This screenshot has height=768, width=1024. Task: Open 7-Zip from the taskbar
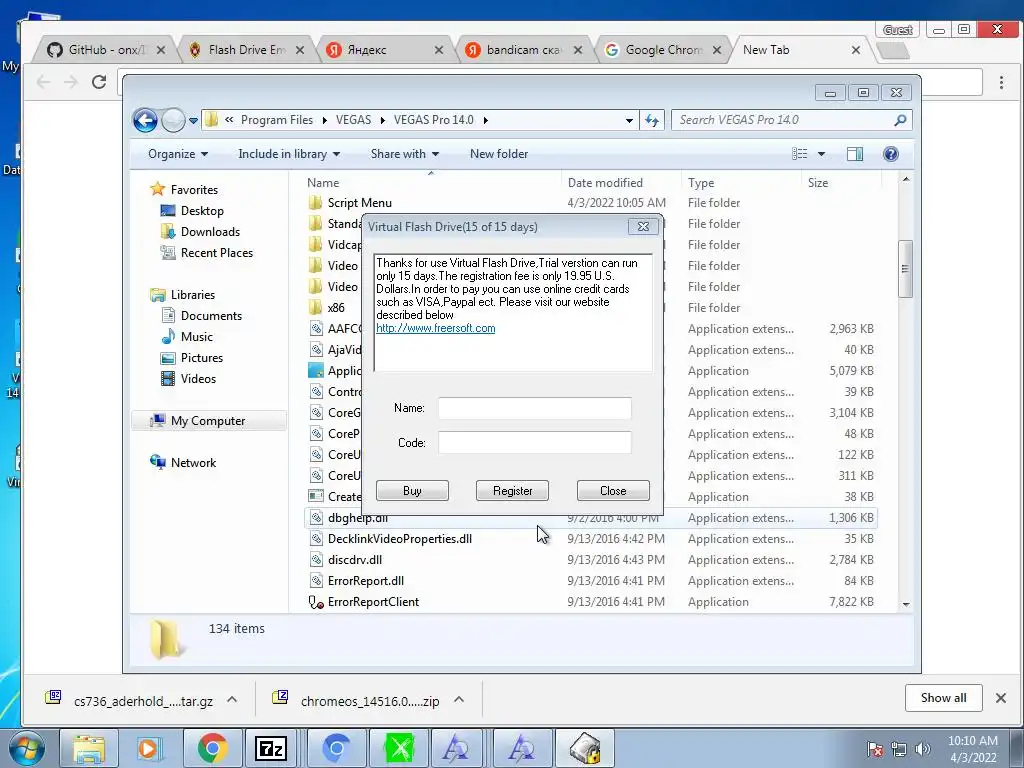click(x=270, y=748)
